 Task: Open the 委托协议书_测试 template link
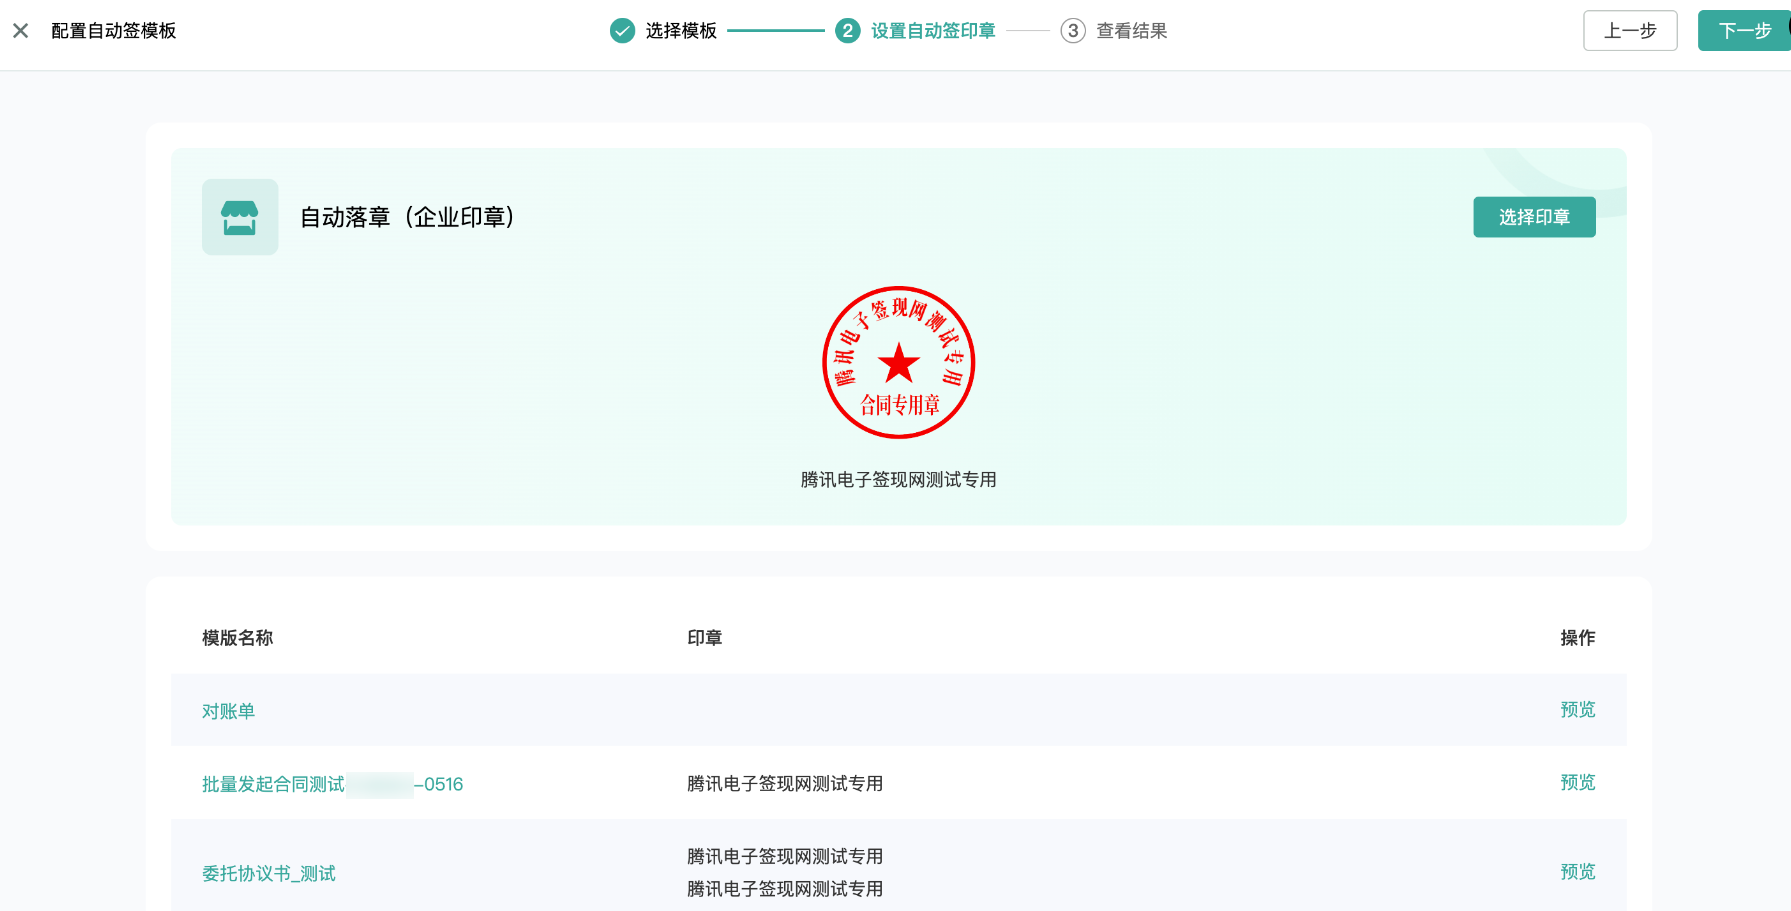[x=268, y=874]
